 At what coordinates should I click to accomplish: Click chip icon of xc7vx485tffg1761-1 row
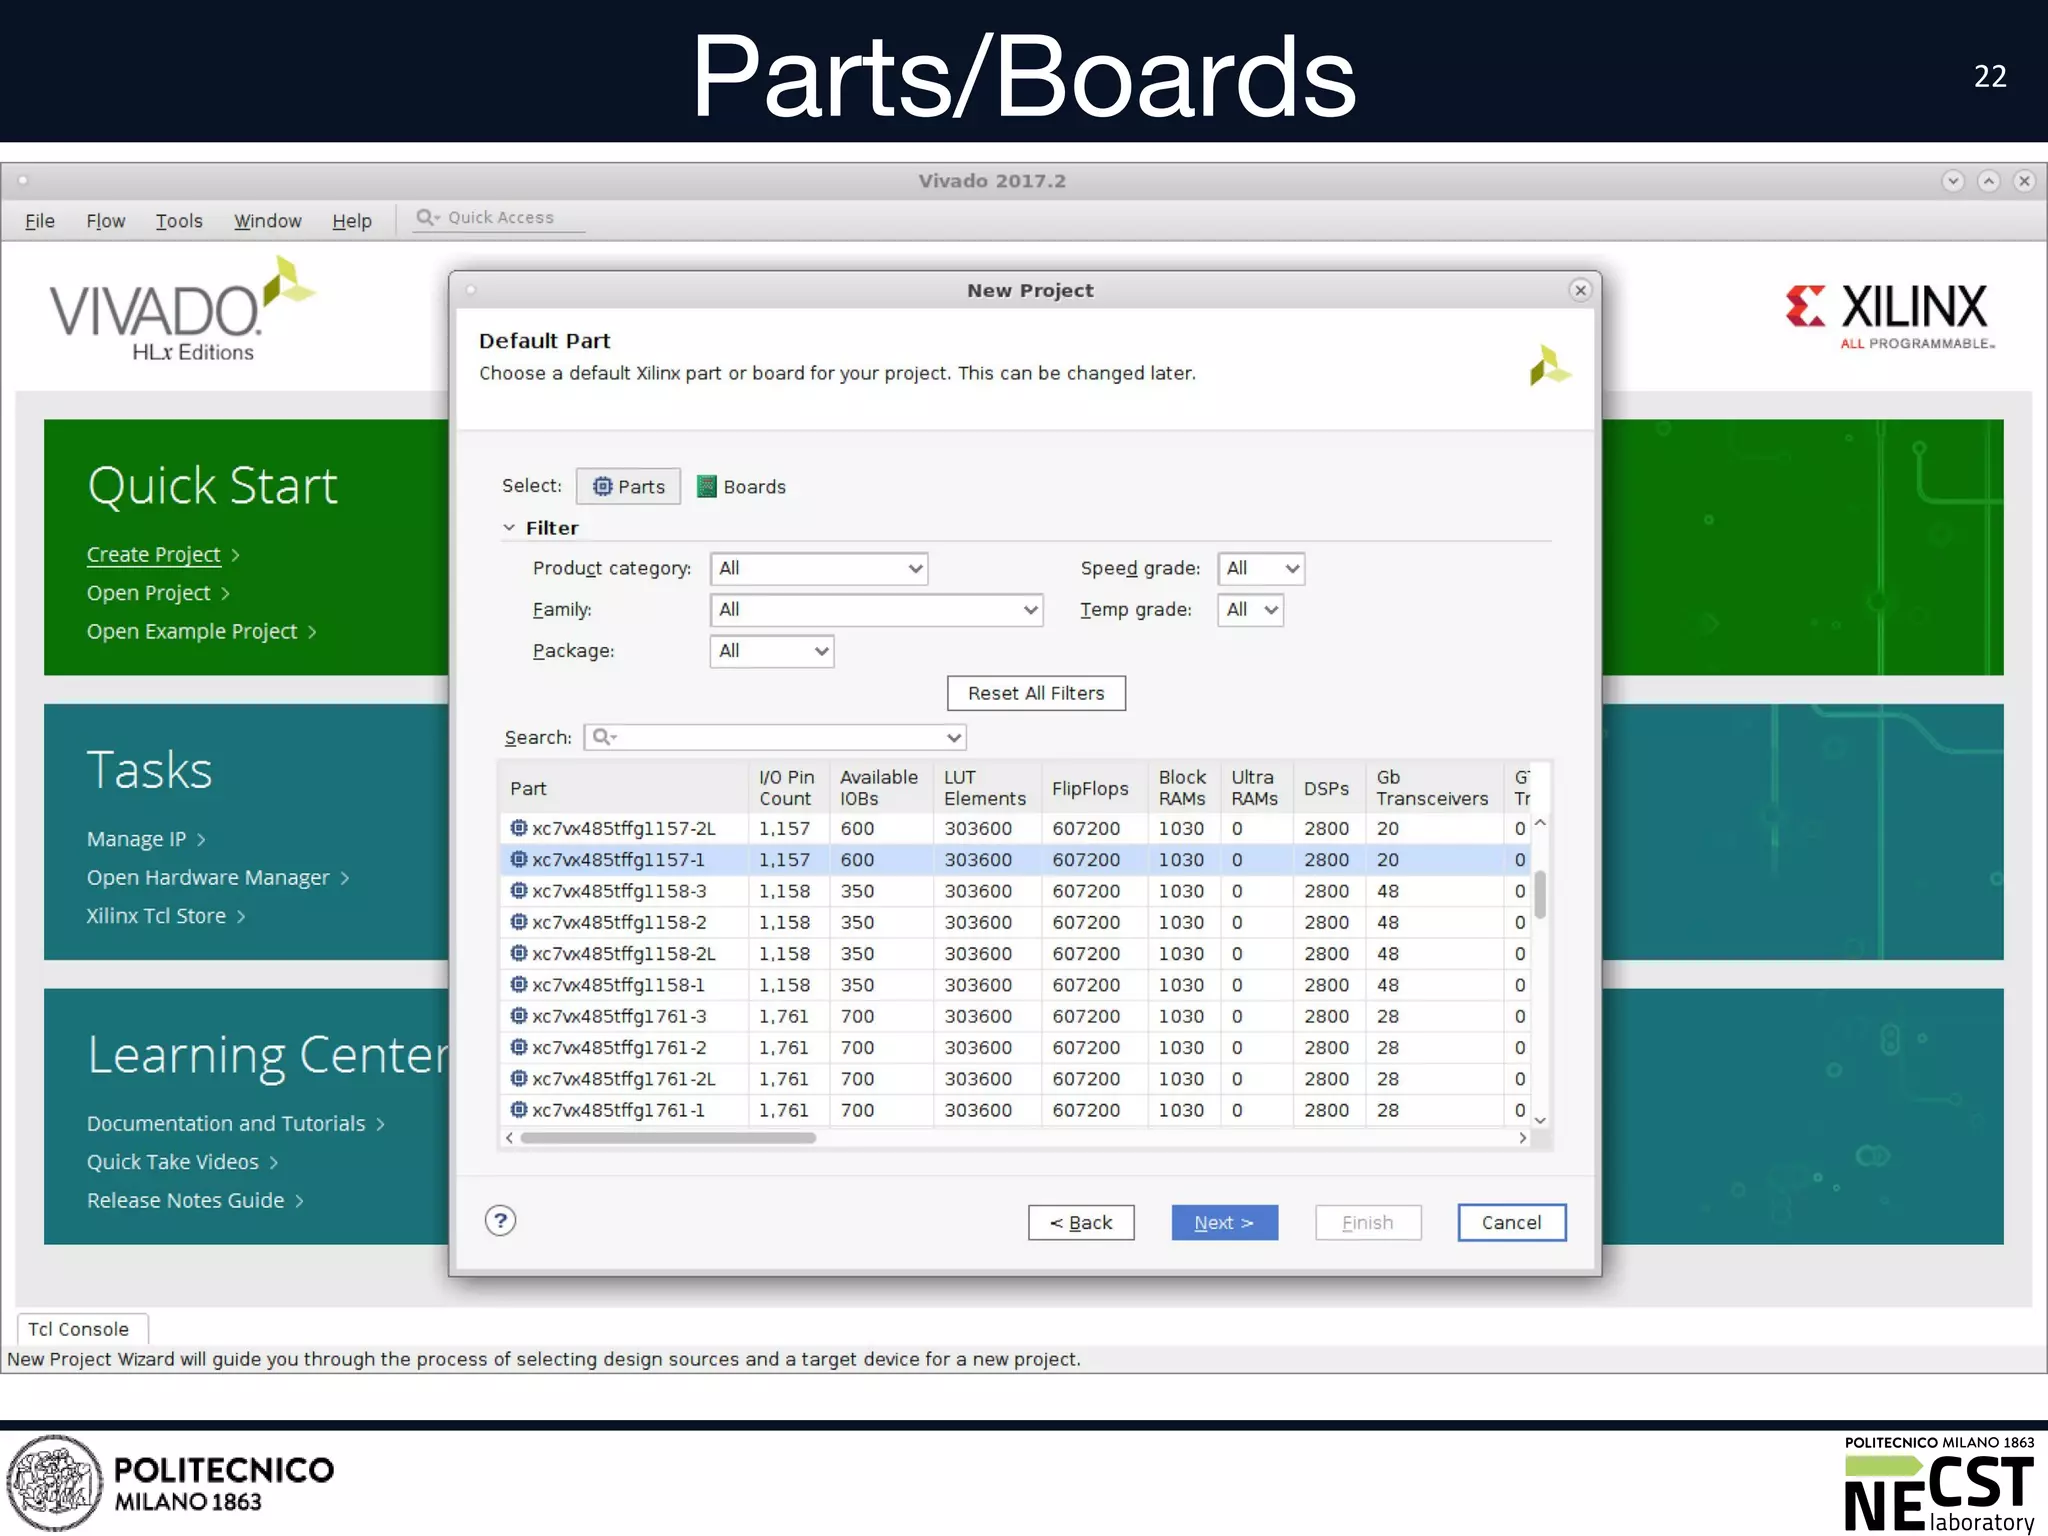pyautogui.click(x=518, y=1109)
